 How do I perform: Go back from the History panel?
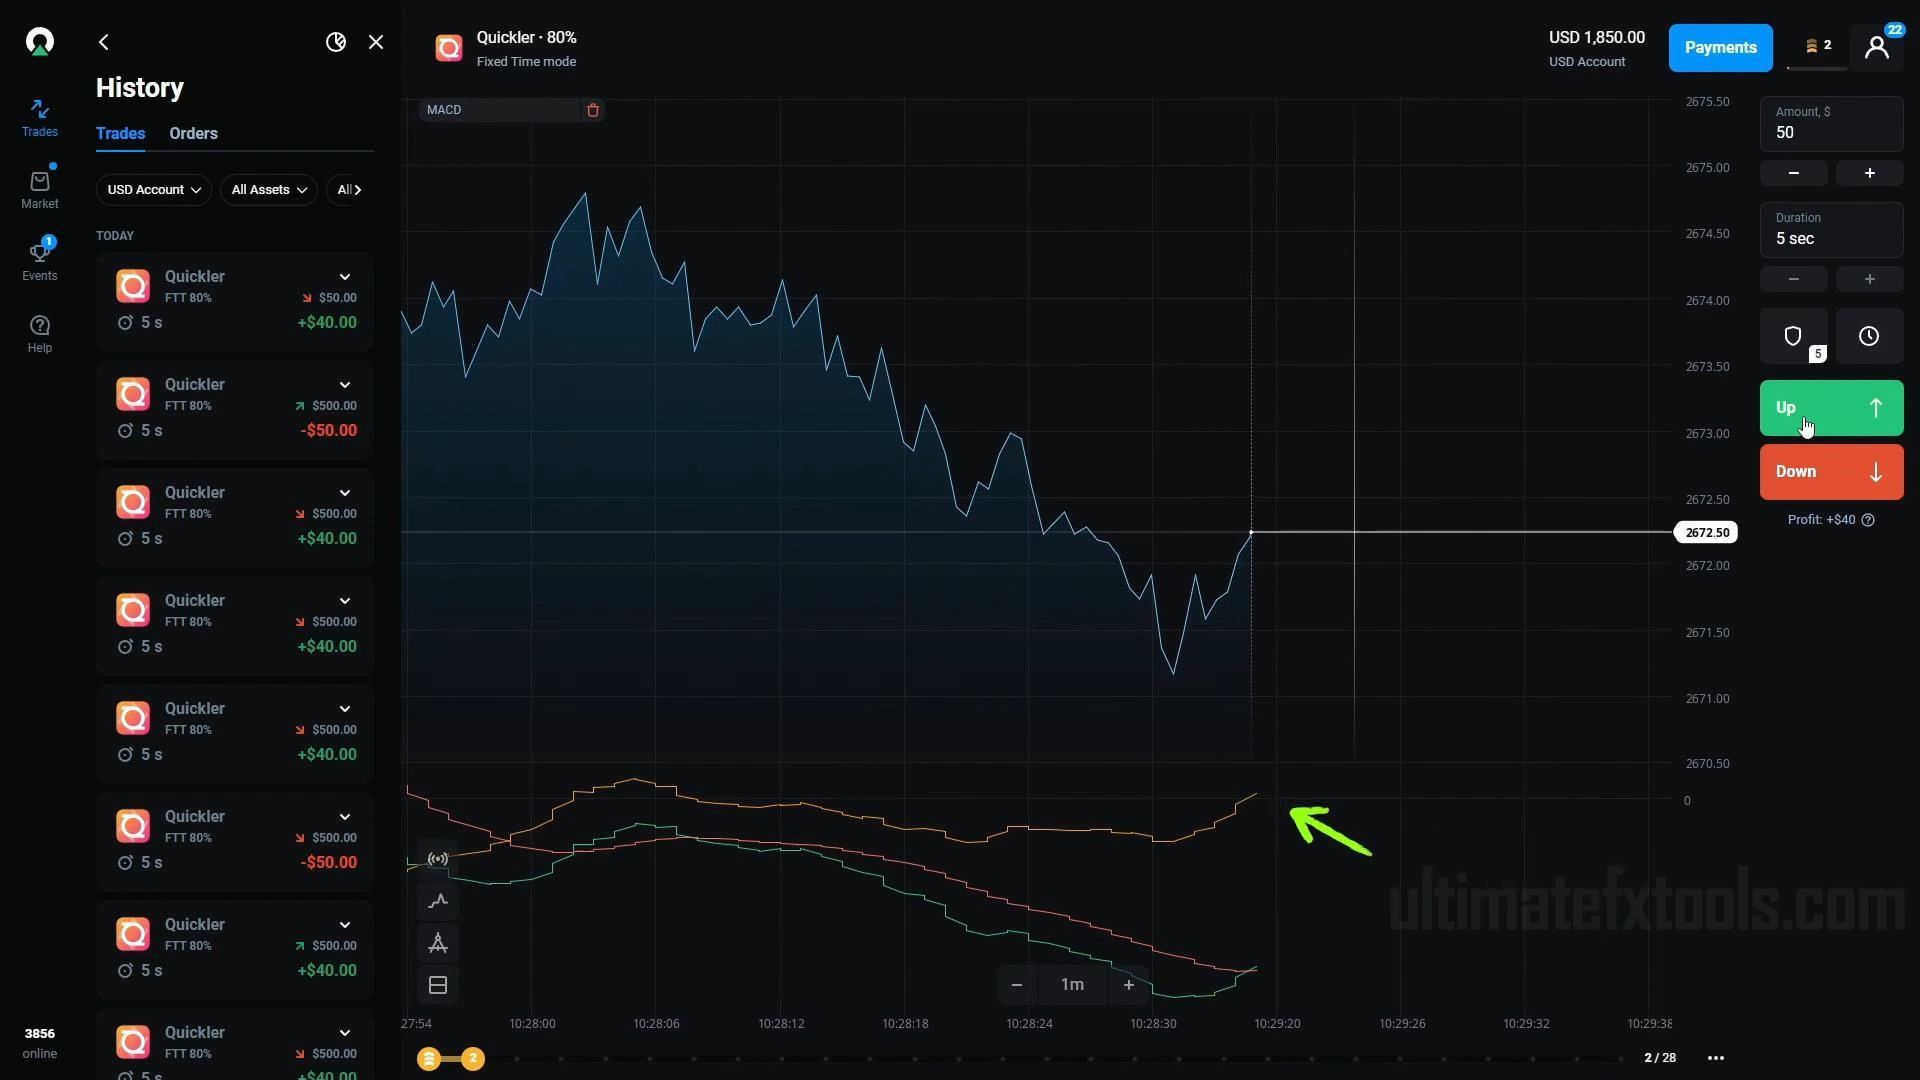(104, 42)
